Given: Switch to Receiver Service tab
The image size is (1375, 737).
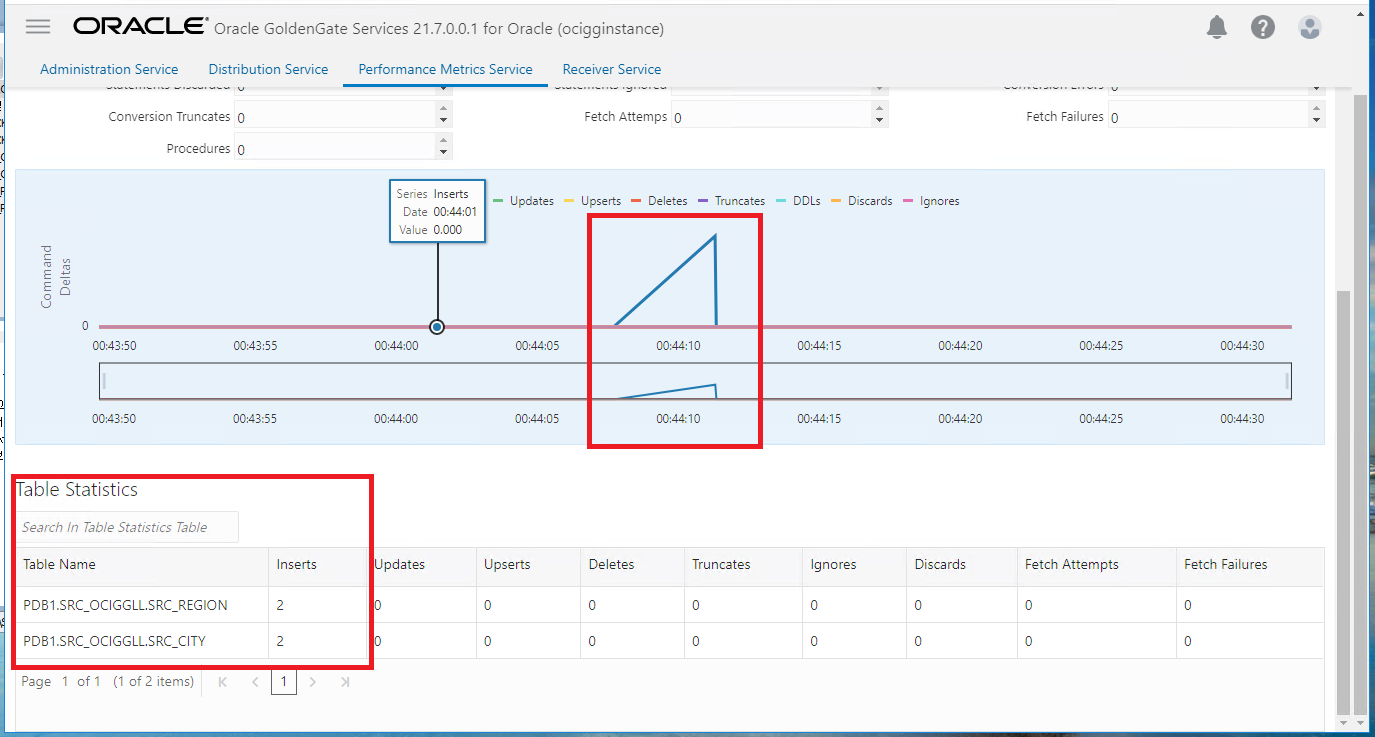Looking at the screenshot, I should (612, 69).
